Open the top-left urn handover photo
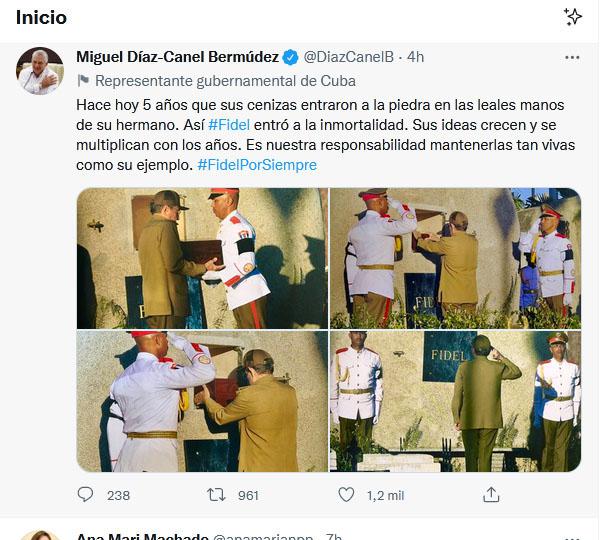Viewport: 610px width, 540px height. tap(202, 258)
